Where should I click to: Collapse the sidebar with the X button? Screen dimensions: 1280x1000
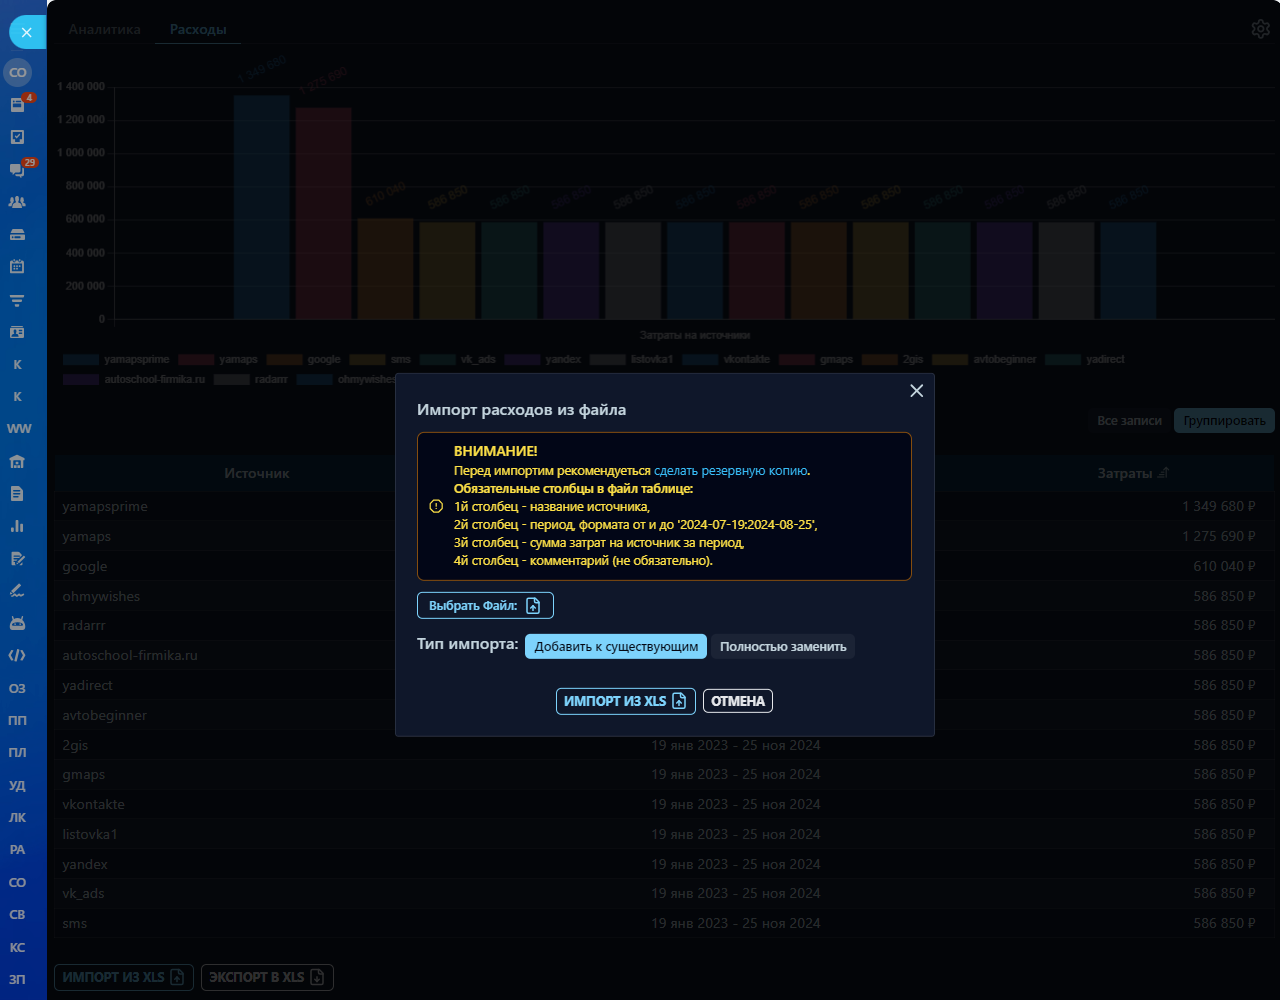tap(26, 33)
